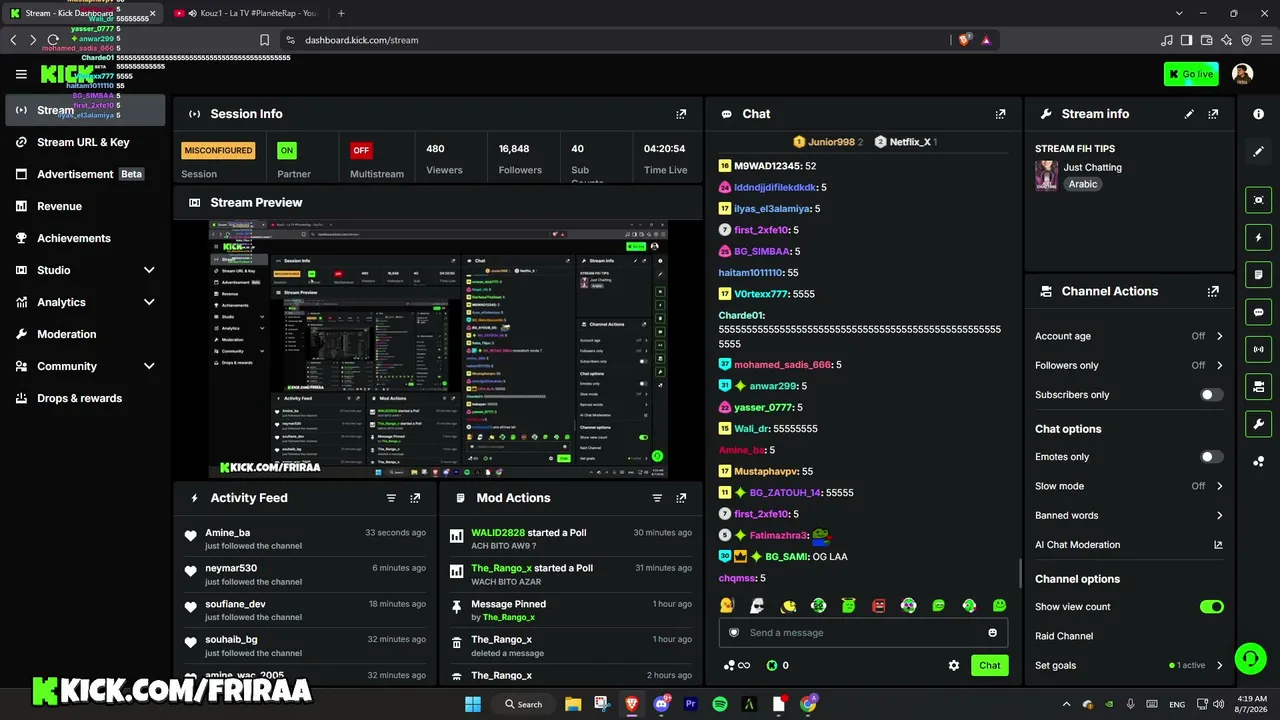Click the chat bubble icon in right rail
Screen dimensions: 1280x720
click(1258, 312)
